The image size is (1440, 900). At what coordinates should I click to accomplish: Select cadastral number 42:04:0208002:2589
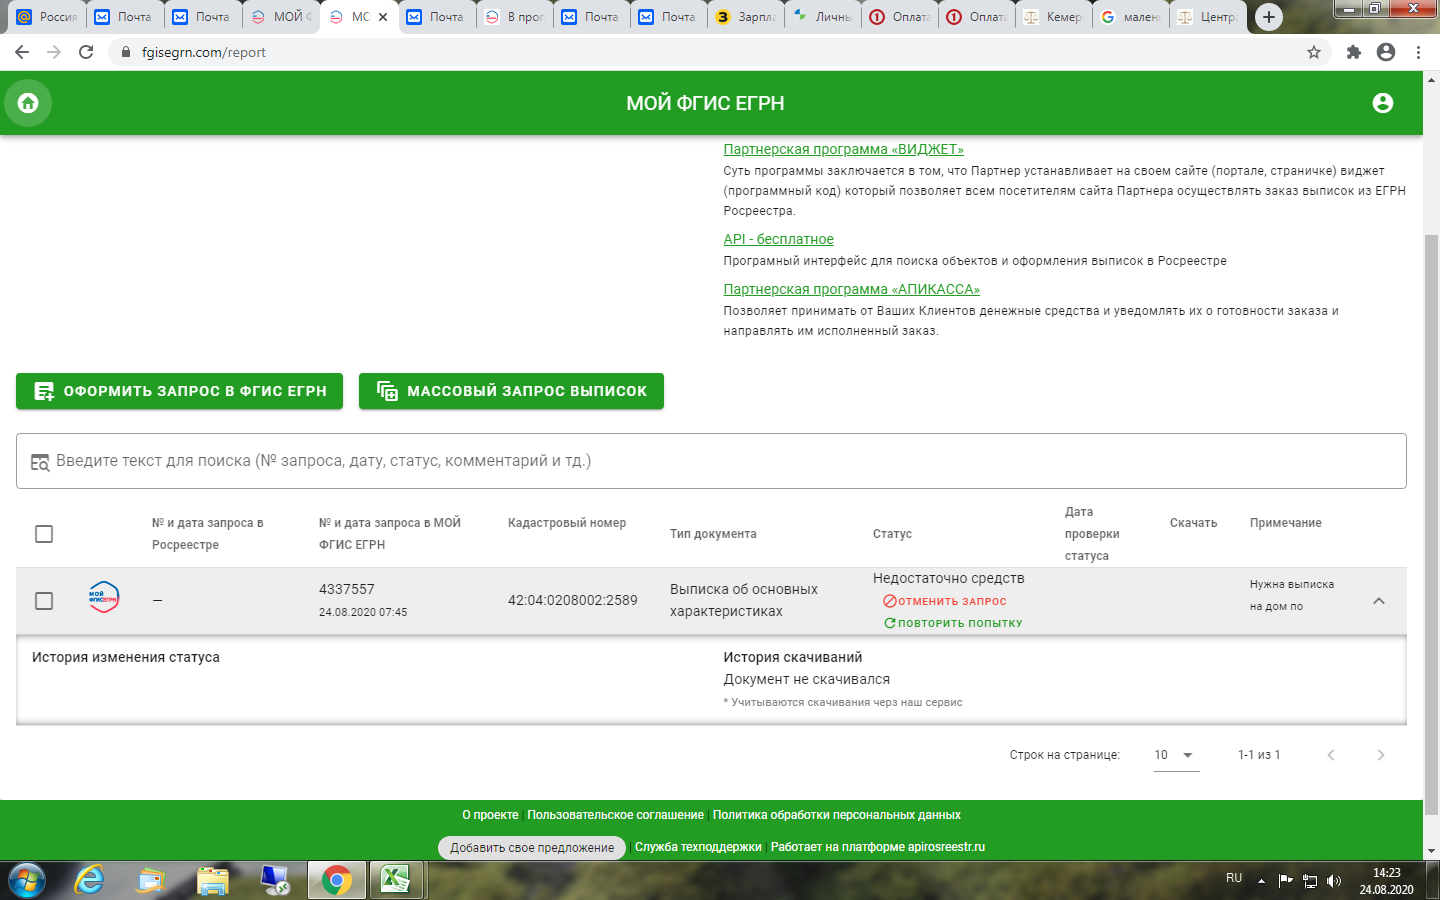[572, 601]
